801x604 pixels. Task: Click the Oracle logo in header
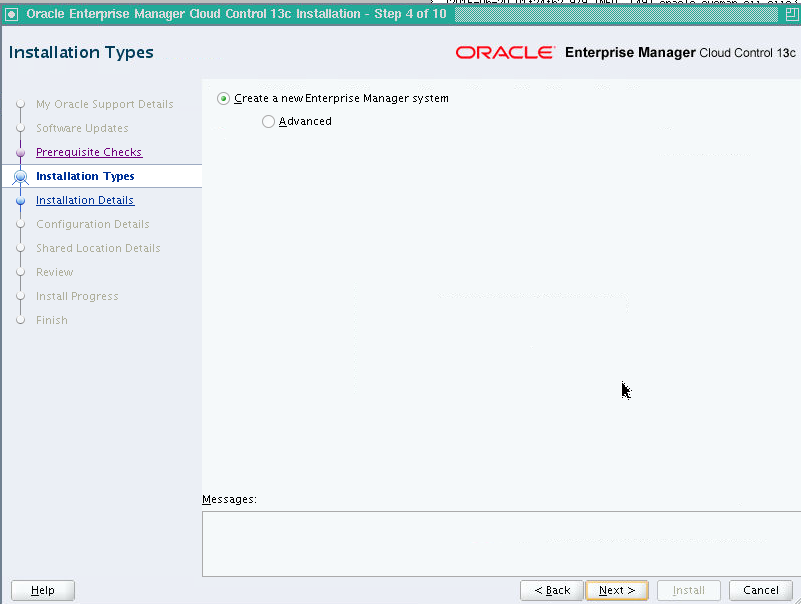pyautogui.click(x=505, y=53)
